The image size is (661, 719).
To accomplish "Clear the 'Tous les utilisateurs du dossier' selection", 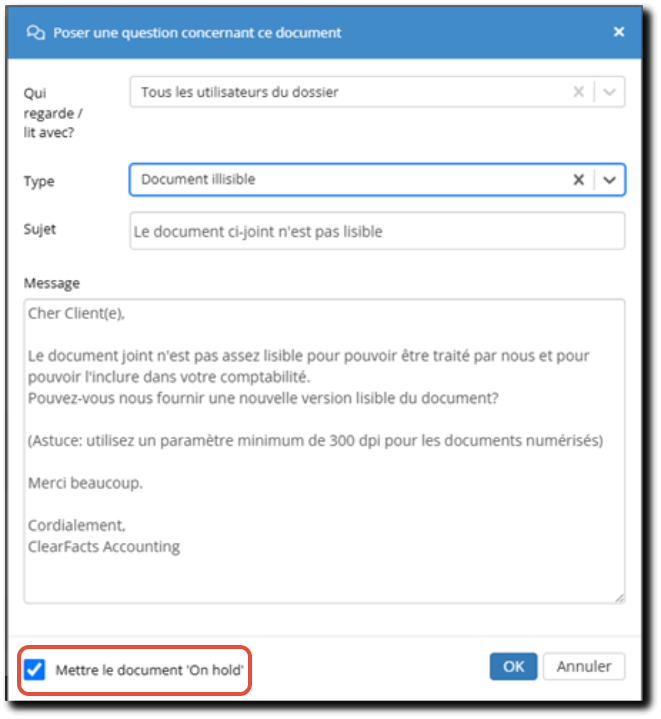I will (578, 92).
